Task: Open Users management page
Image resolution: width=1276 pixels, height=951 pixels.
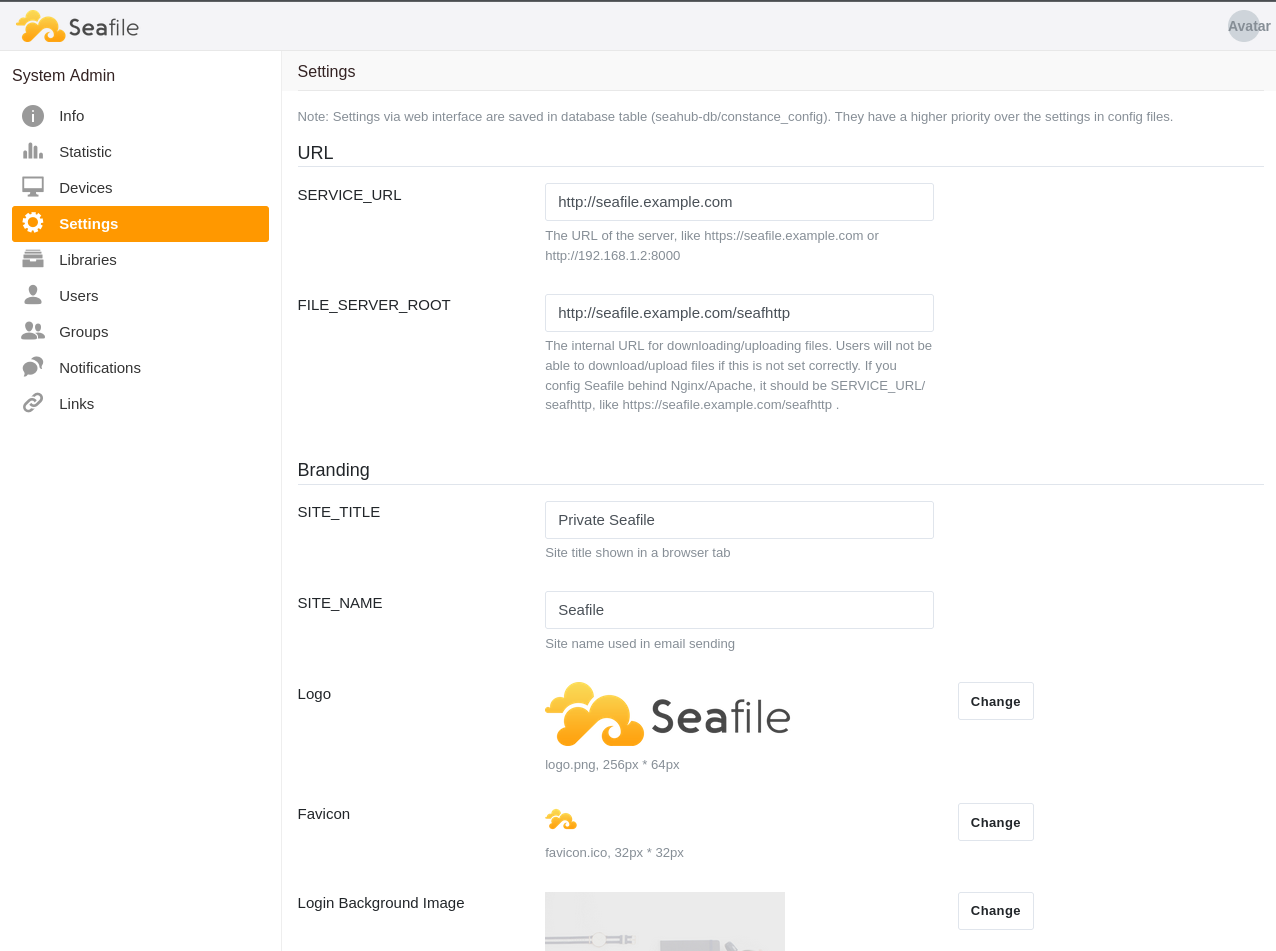Action: coord(140,296)
